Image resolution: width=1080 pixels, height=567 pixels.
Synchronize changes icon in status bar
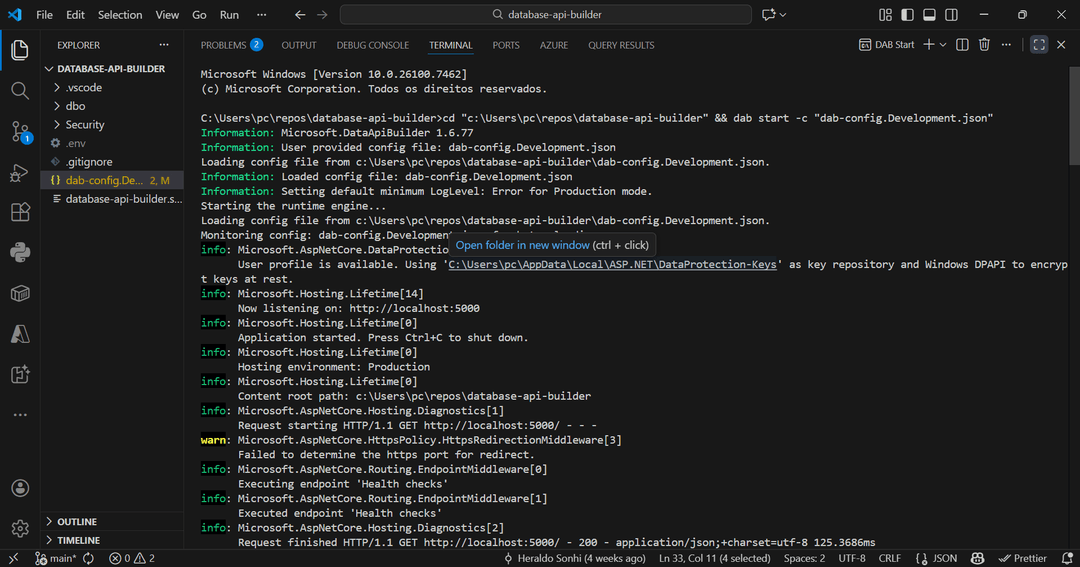point(89,559)
